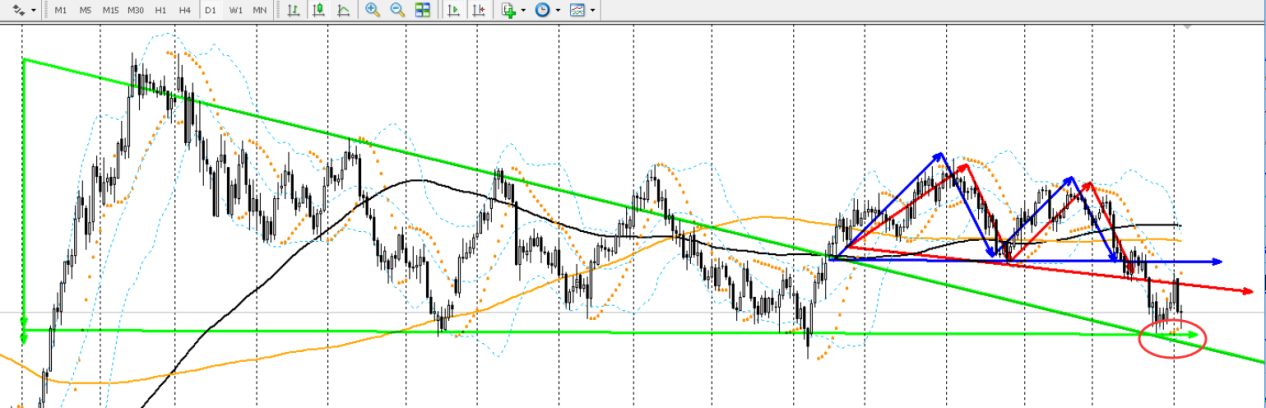The width and height of the screenshot is (1266, 408).
Task: Select the M15 timeframe
Action: (x=110, y=10)
